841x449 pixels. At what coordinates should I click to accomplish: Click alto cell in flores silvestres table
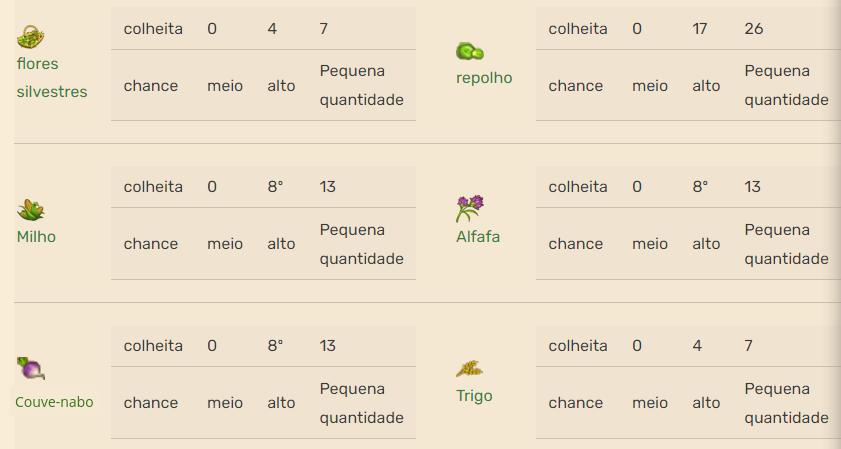pos(281,86)
